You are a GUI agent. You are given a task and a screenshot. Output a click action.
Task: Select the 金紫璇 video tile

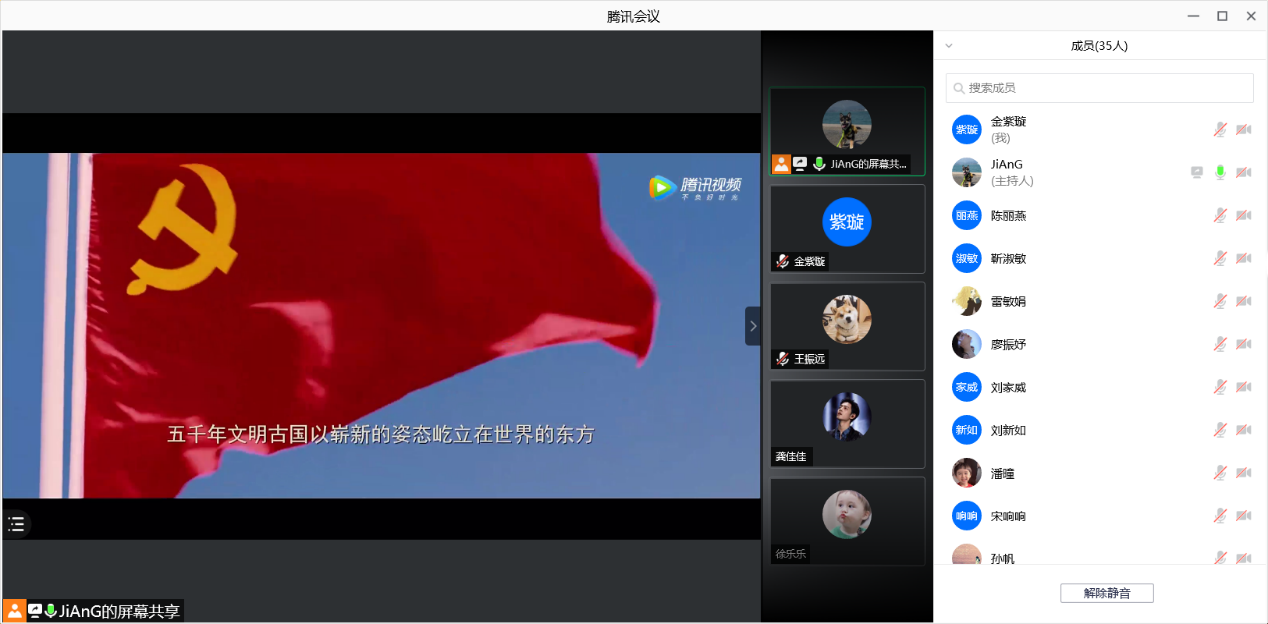pyautogui.click(x=847, y=229)
